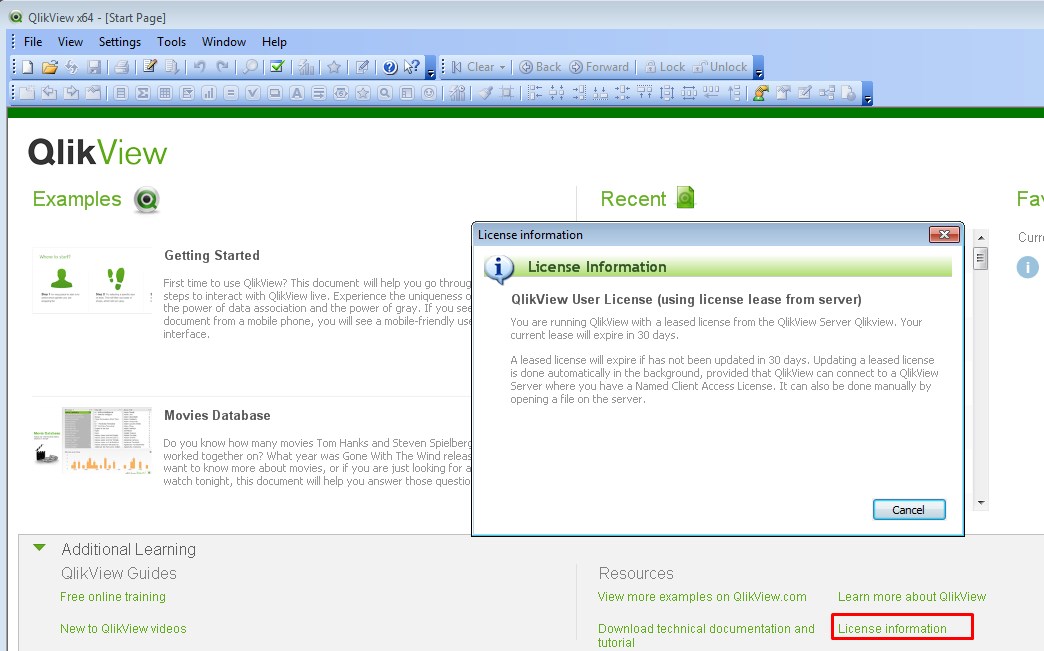Click the Create Chart bar icon
Viewport: 1044px width, 651px height.
(x=208, y=93)
